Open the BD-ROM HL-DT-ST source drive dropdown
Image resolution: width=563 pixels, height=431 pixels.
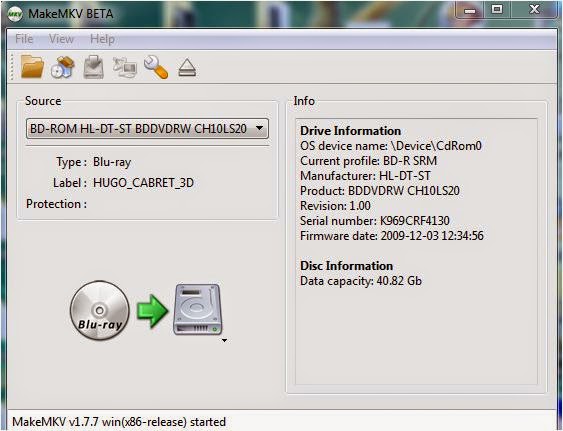(x=147, y=129)
